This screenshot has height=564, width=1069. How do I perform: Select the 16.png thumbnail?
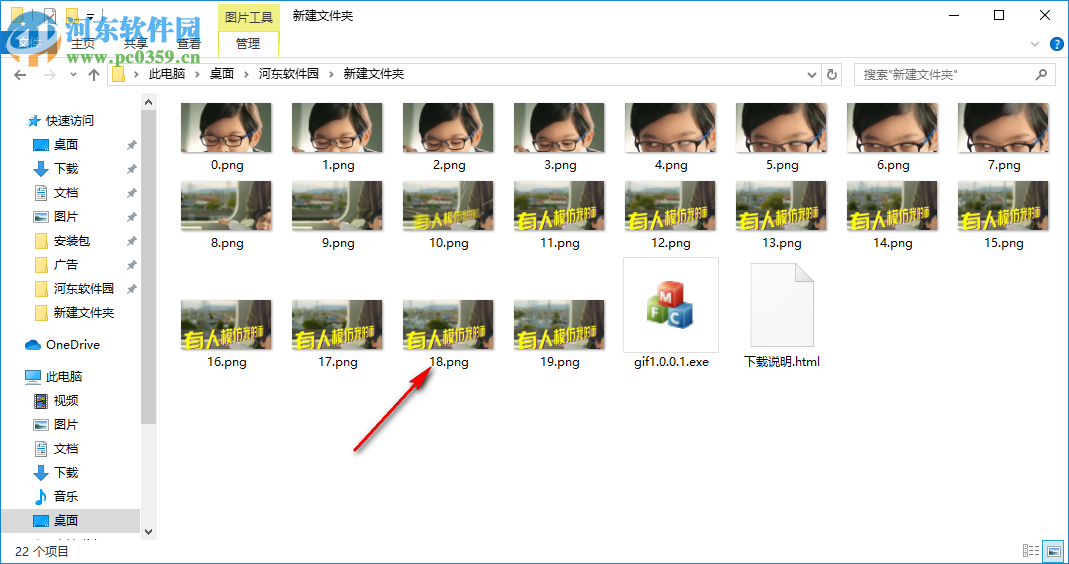click(x=226, y=325)
